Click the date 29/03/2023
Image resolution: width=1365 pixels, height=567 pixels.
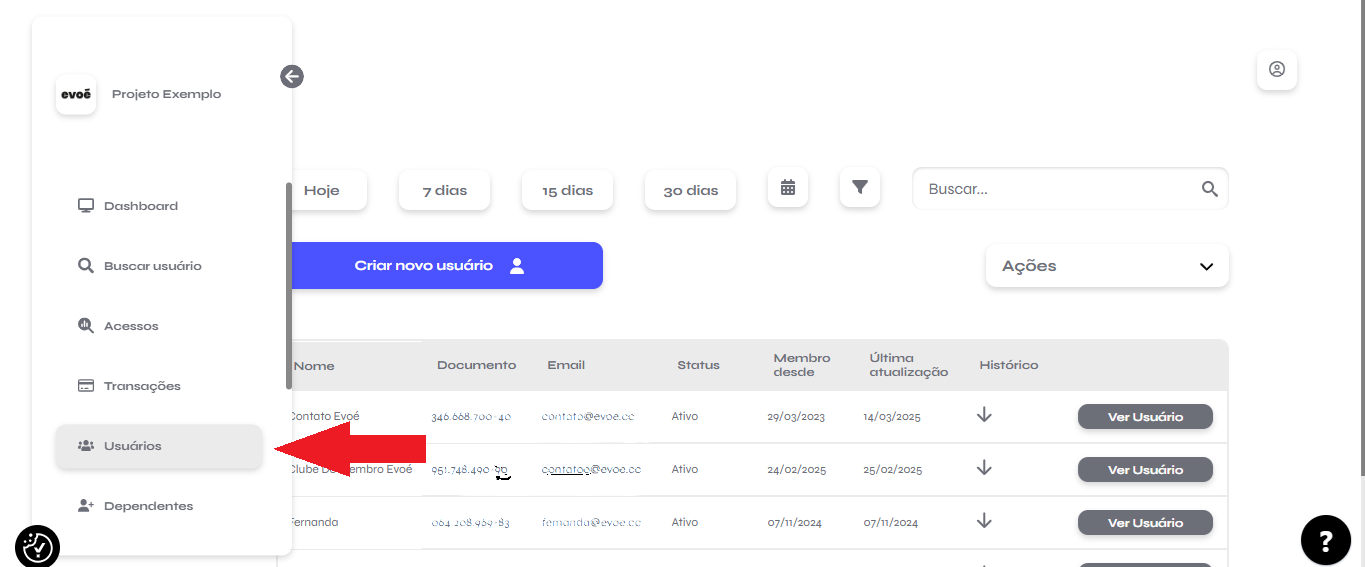point(796,417)
